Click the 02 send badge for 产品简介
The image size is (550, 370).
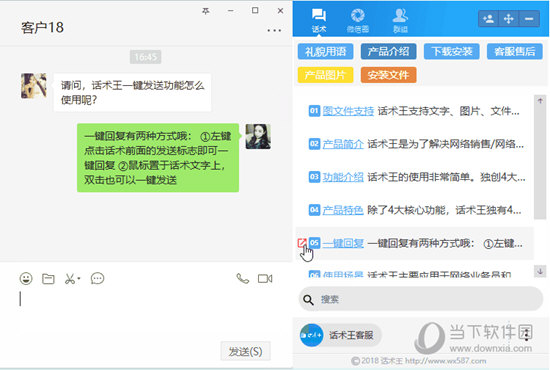point(314,144)
